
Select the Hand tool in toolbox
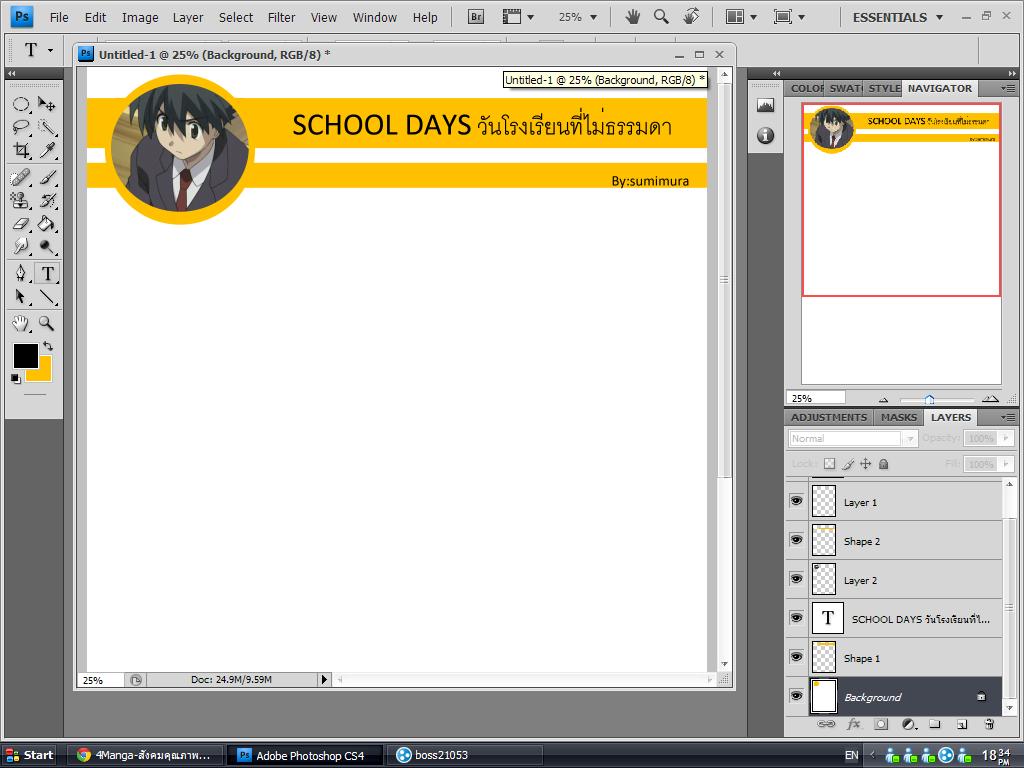point(21,323)
